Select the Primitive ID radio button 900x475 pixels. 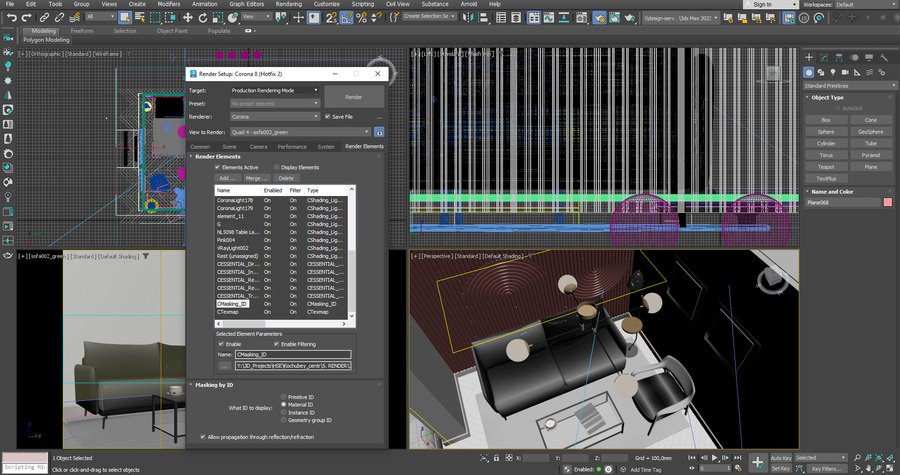point(284,397)
